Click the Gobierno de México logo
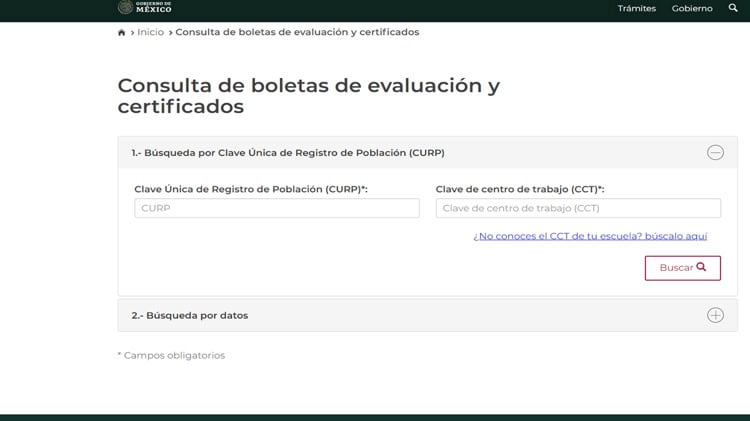The height and width of the screenshot is (421, 750). coord(144,7)
